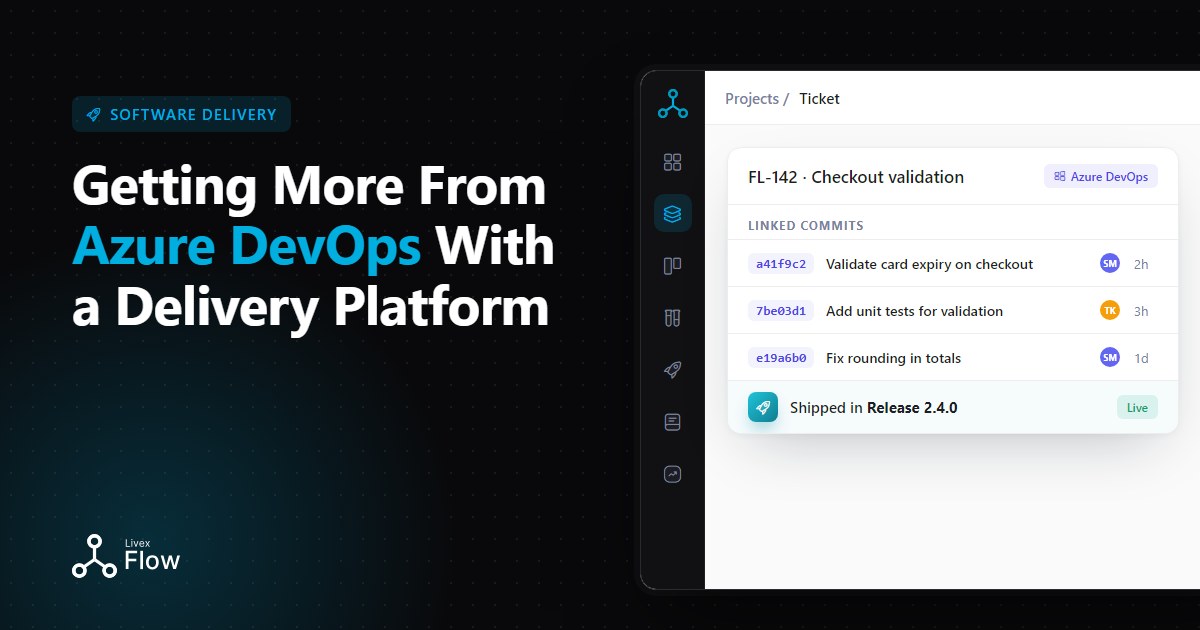
Task: Click 'FL-142 · Checkout validation' title
Action: point(856,177)
